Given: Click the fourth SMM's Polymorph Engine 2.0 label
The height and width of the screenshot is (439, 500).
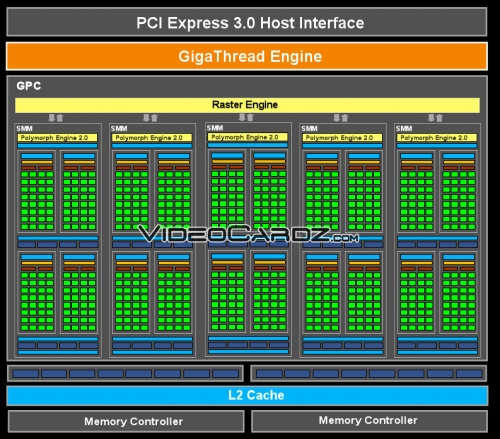Looking at the screenshot, I should click(342, 138).
